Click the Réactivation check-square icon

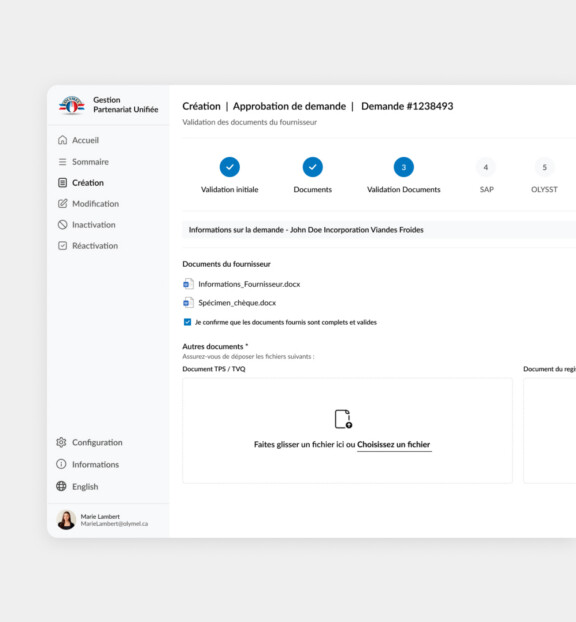(62, 246)
